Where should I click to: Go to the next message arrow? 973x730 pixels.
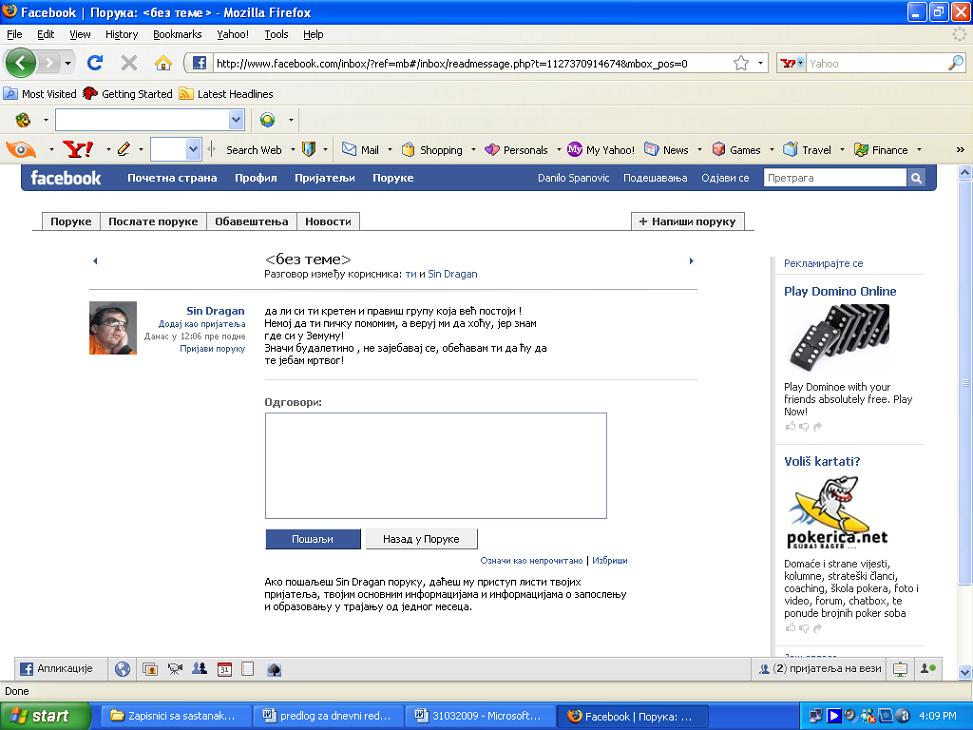(691, 261)
